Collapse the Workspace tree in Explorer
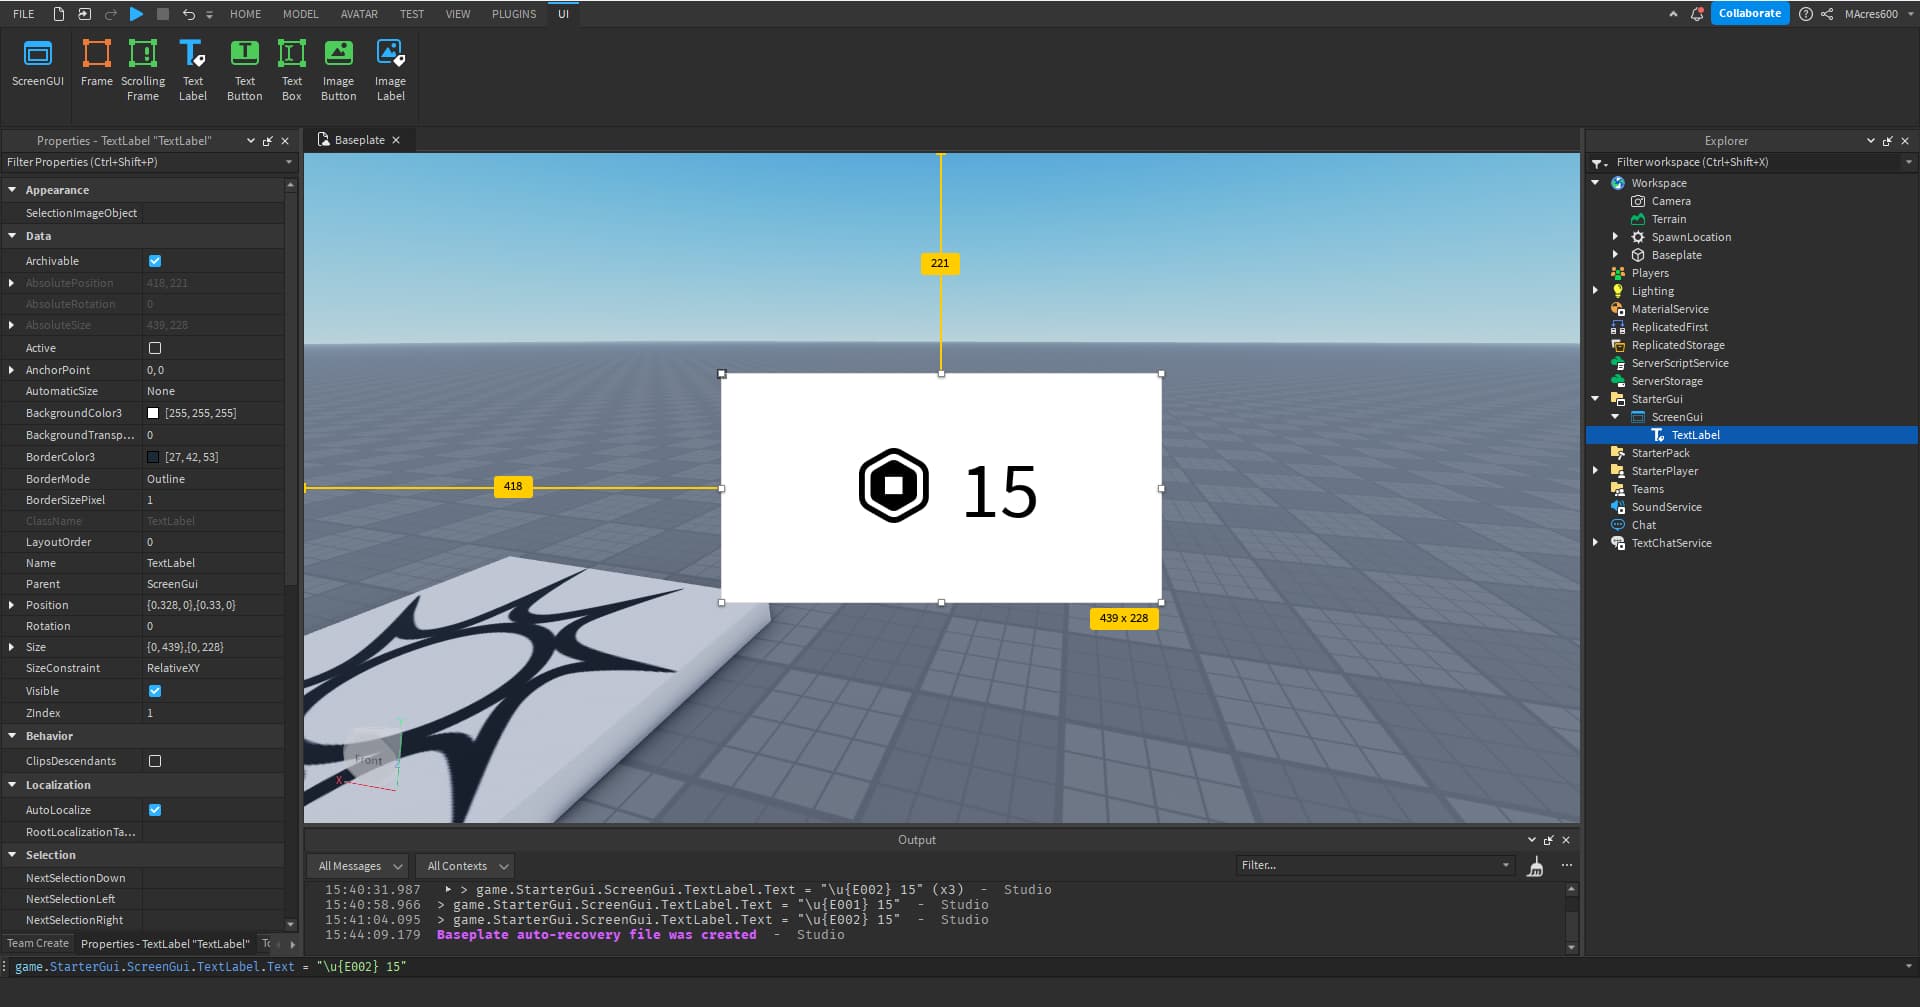The width and height of the screenshot is (1920, 1007). pyautogui.click(x=1595, y=182)
